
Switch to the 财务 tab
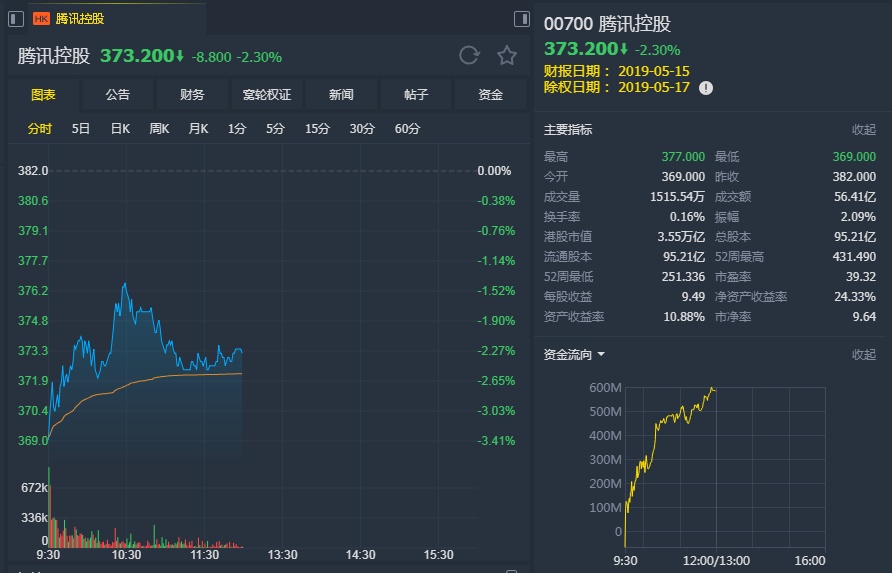pos(192,95)
